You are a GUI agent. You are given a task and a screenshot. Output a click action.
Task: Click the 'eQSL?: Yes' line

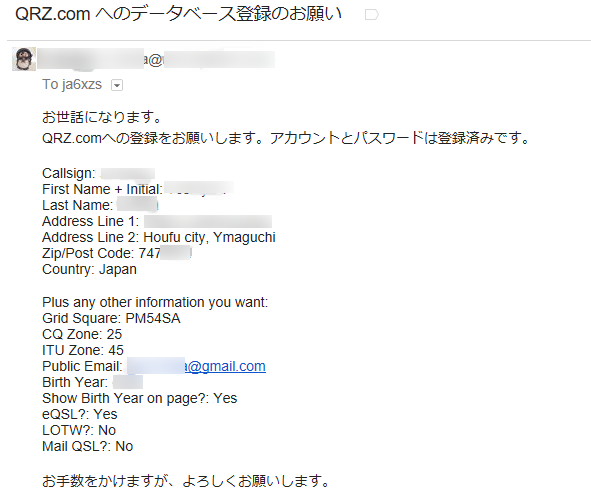(x=80, y=414)
